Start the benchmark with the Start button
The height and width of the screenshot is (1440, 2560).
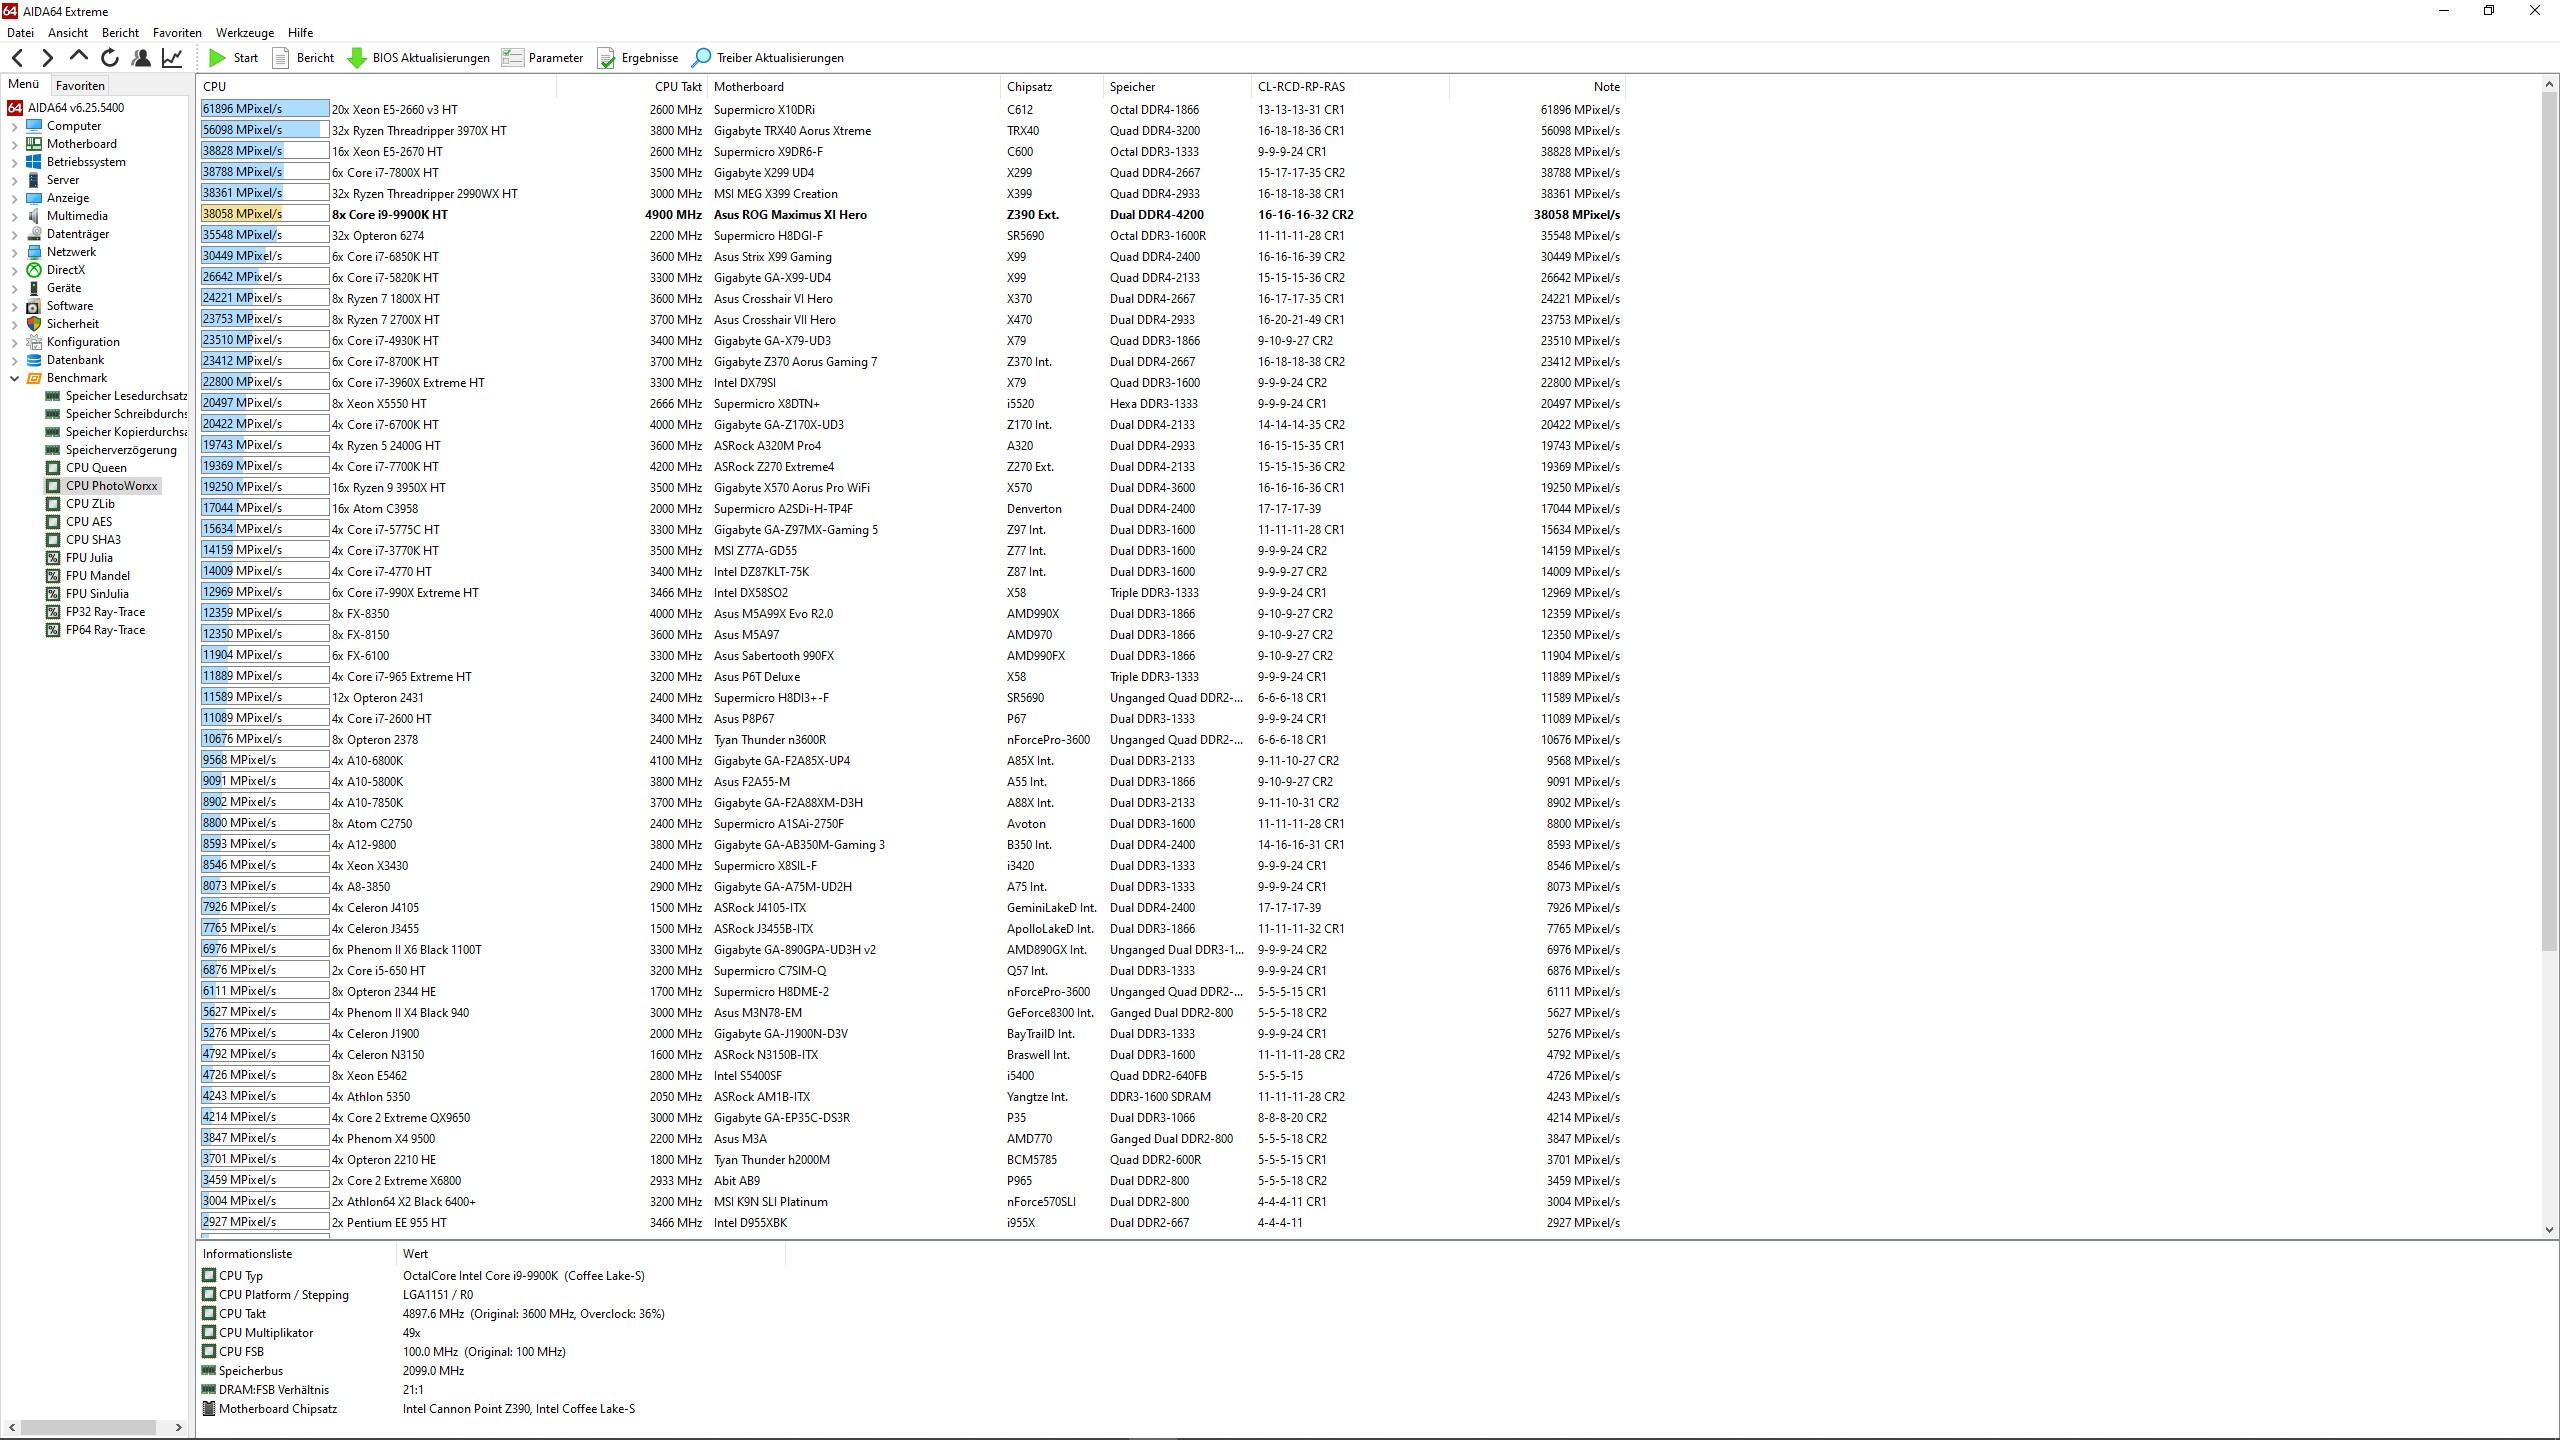coord(233,58)
